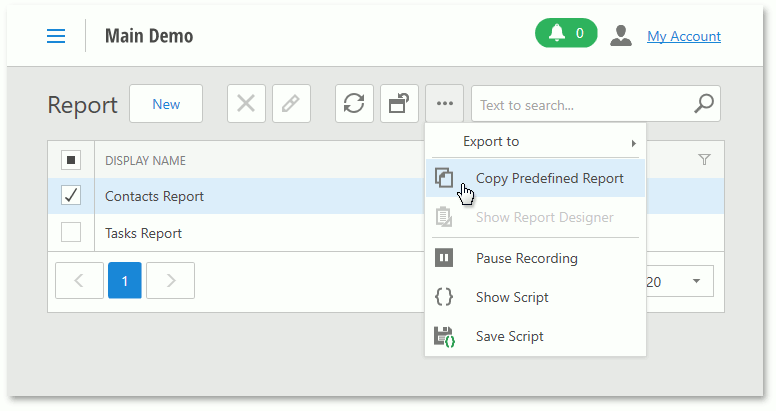
Task: Click the user avatar icon
Action: pos(621,36)
